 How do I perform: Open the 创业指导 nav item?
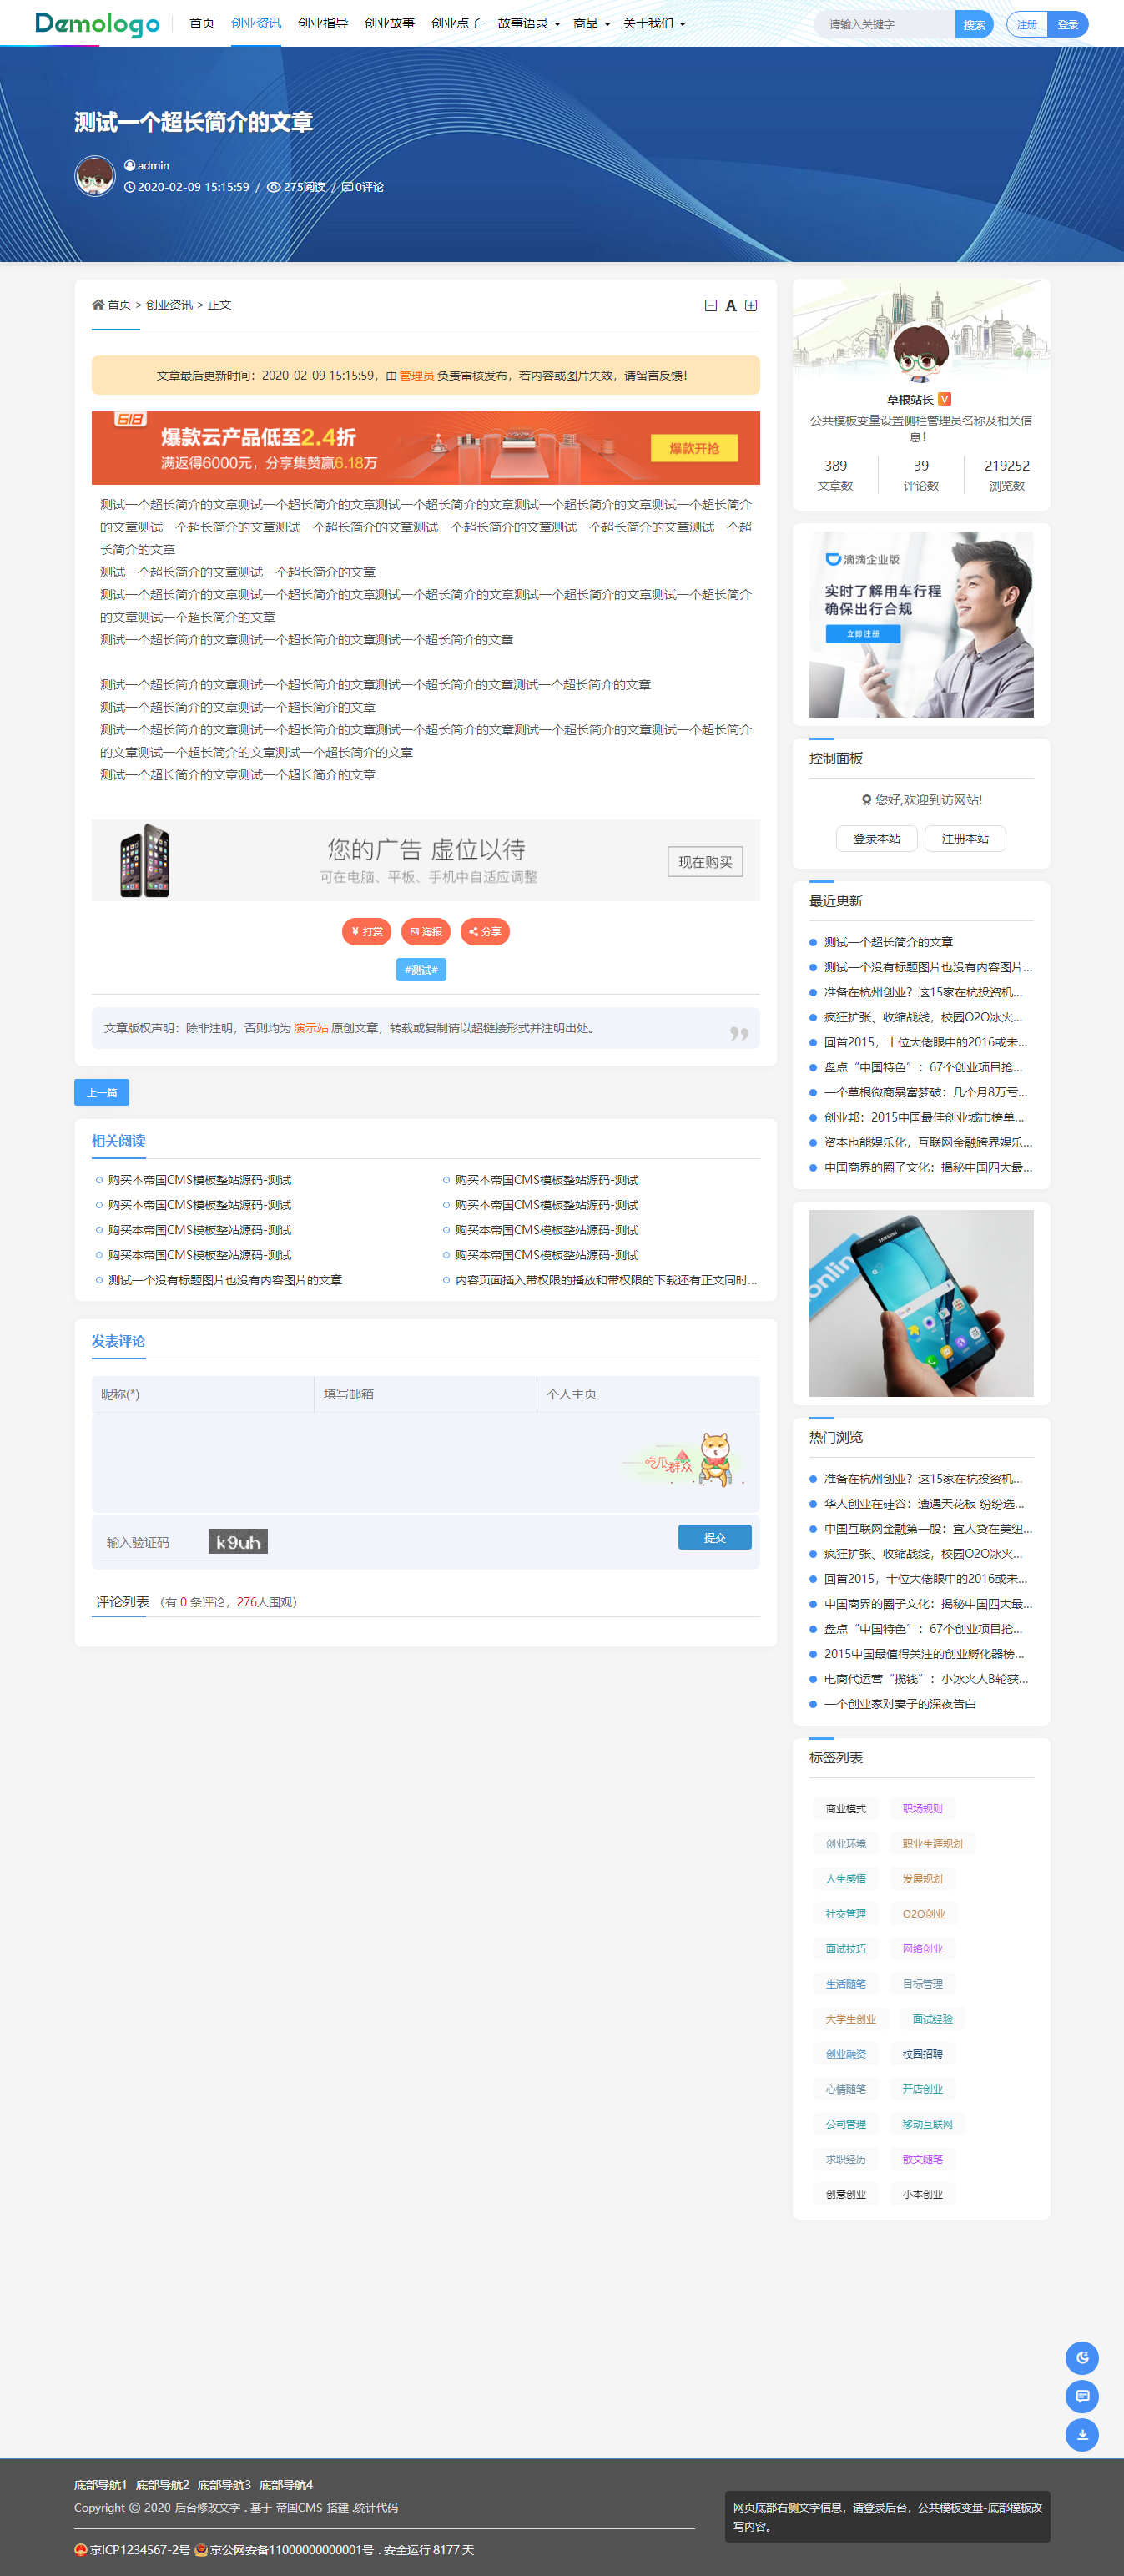[x=323, y=23]
